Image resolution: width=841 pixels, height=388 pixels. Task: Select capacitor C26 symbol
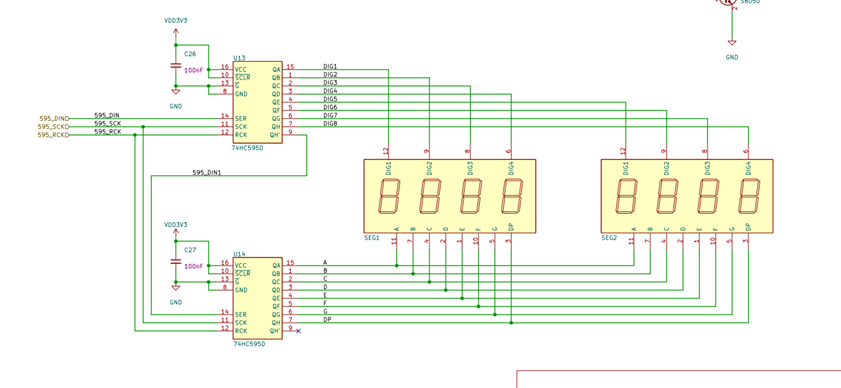pyautogui.click(x=175, y=65)
